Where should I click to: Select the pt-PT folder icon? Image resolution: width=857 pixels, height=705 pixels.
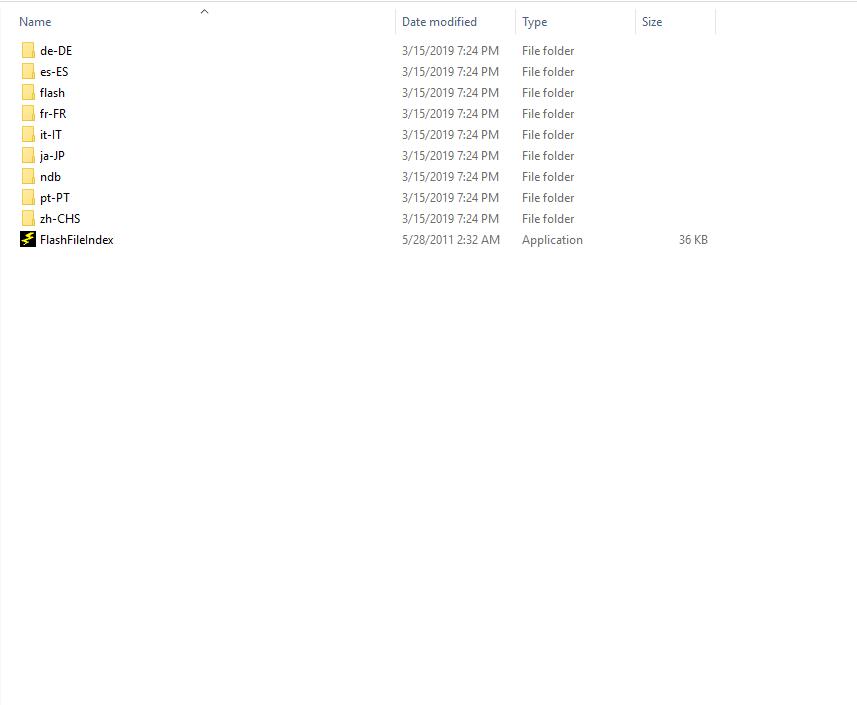(x=28, y=198)
